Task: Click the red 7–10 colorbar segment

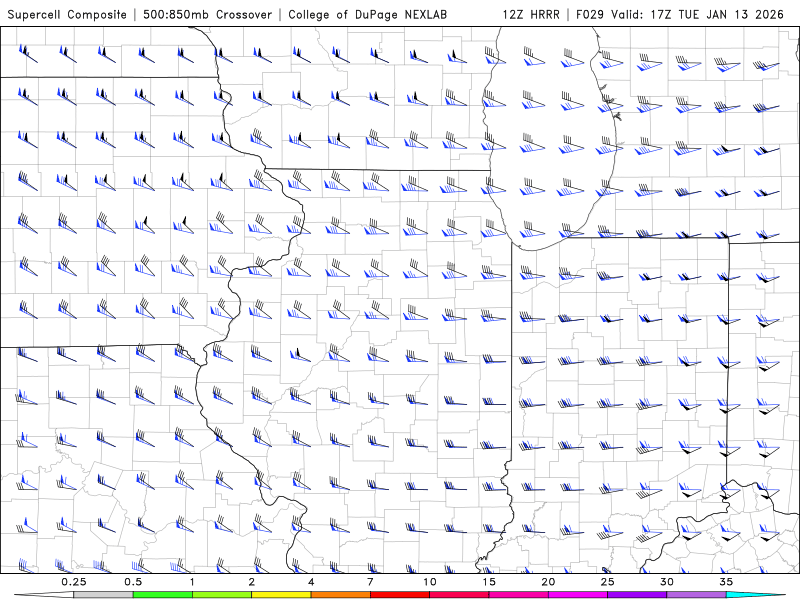Action: click(x=399, y=595)
